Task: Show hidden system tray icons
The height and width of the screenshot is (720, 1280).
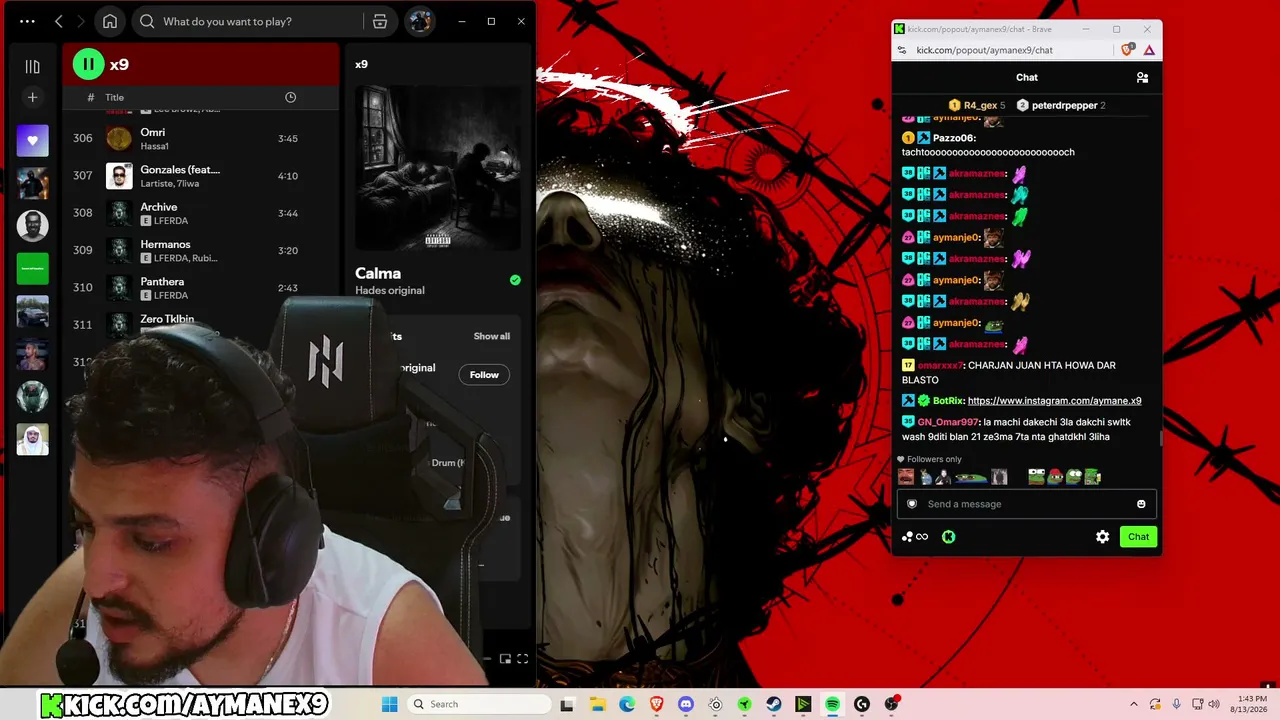Action: 1133,704
